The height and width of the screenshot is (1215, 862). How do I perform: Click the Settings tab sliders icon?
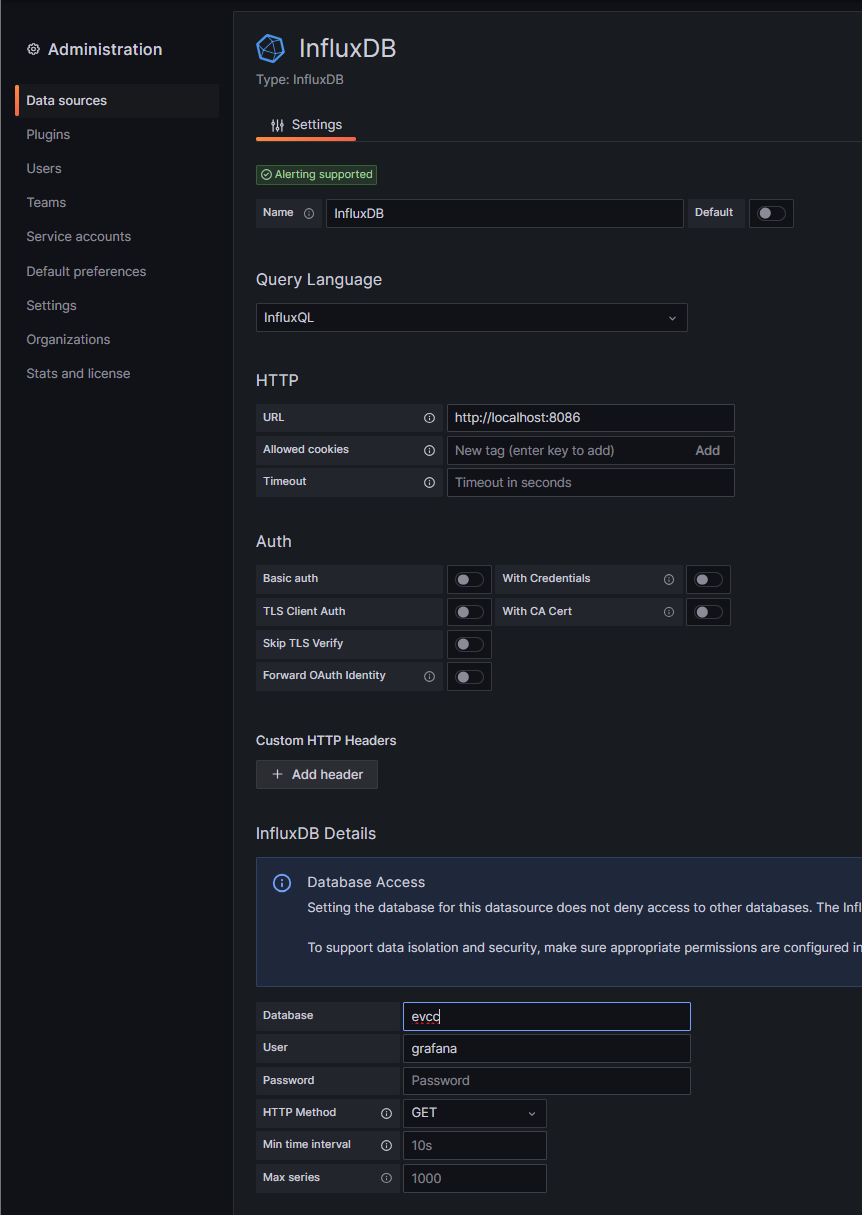tap(277, 125)
